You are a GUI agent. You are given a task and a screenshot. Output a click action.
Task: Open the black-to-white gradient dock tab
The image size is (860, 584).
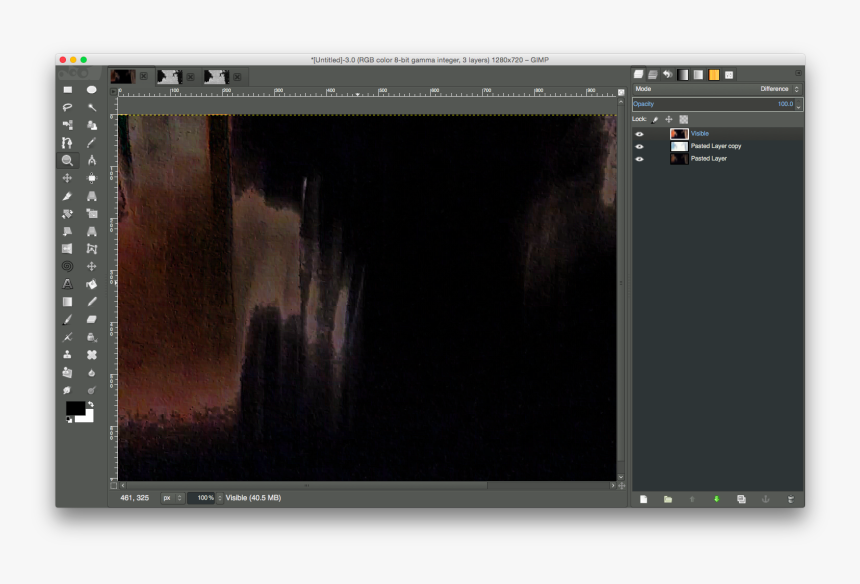(x=683, y=75)
